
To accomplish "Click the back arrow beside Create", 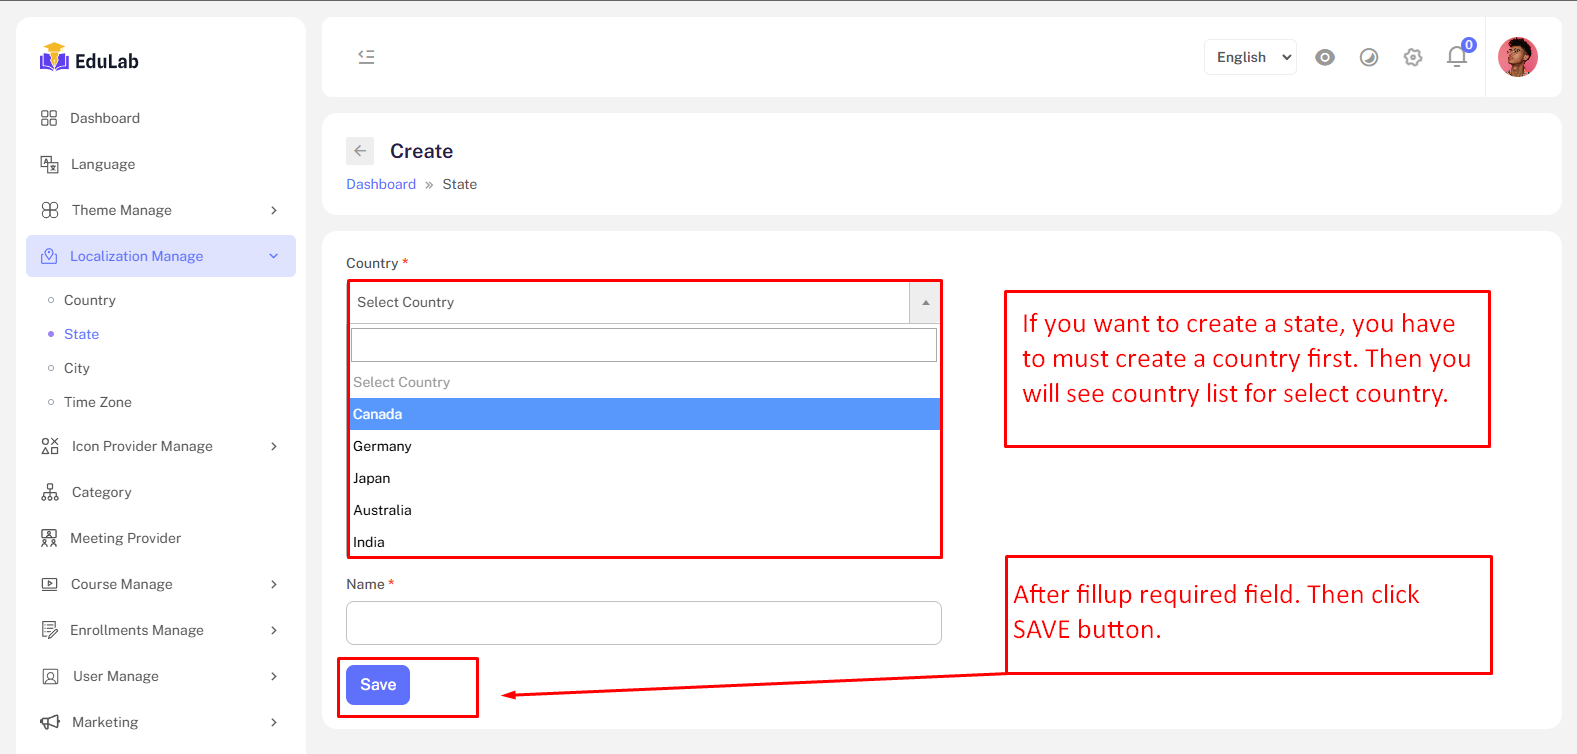I will click(x=360, y=151).
